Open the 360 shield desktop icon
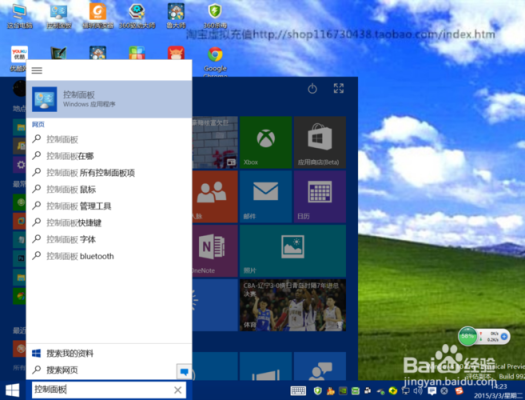 pos(215,15)
